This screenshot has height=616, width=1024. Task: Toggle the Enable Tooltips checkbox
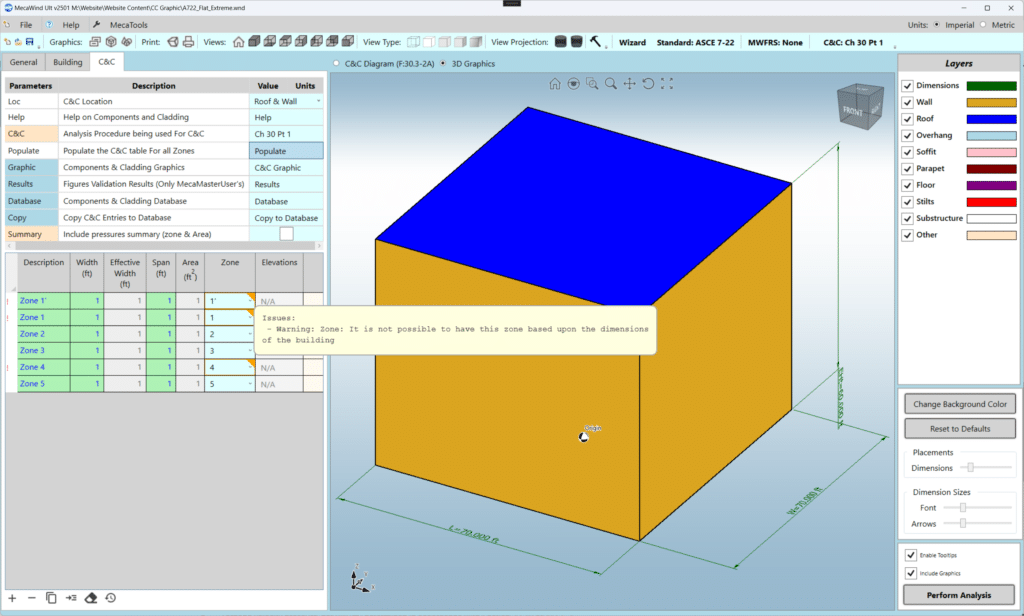pos(910,555)
